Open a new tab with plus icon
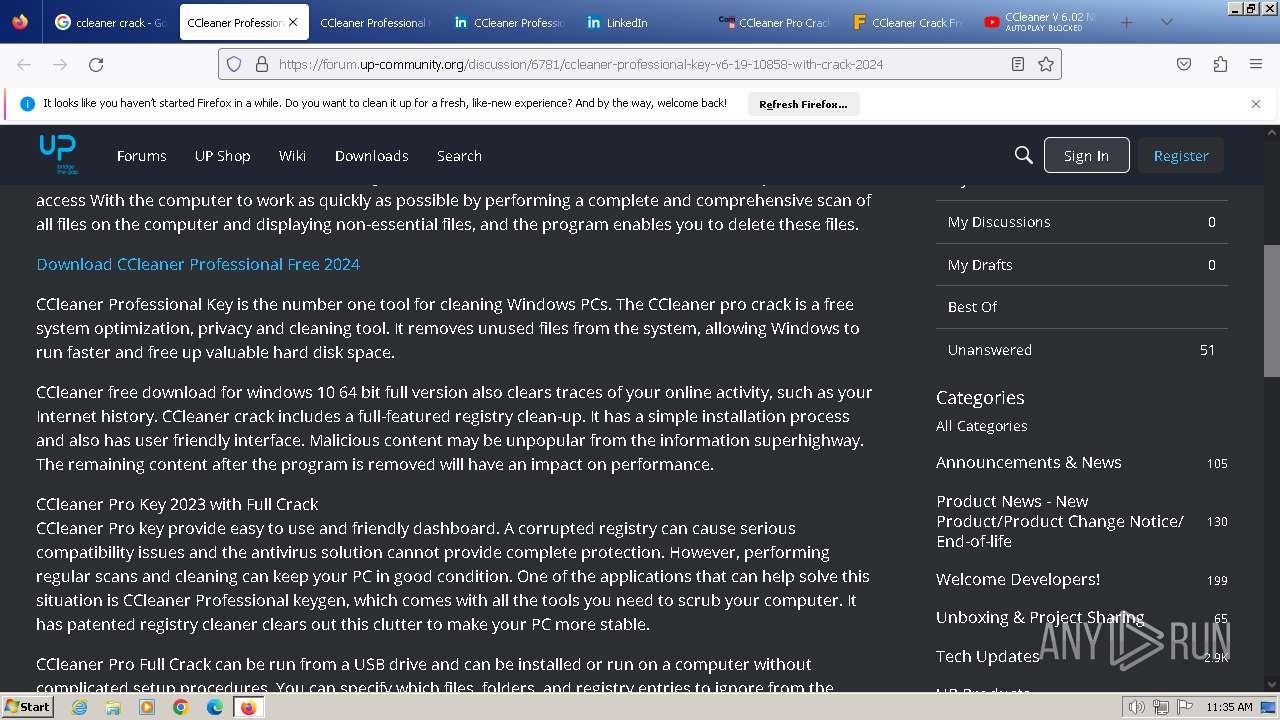Viewport: 1280px width, 720px height. [x=1127, y=22]
